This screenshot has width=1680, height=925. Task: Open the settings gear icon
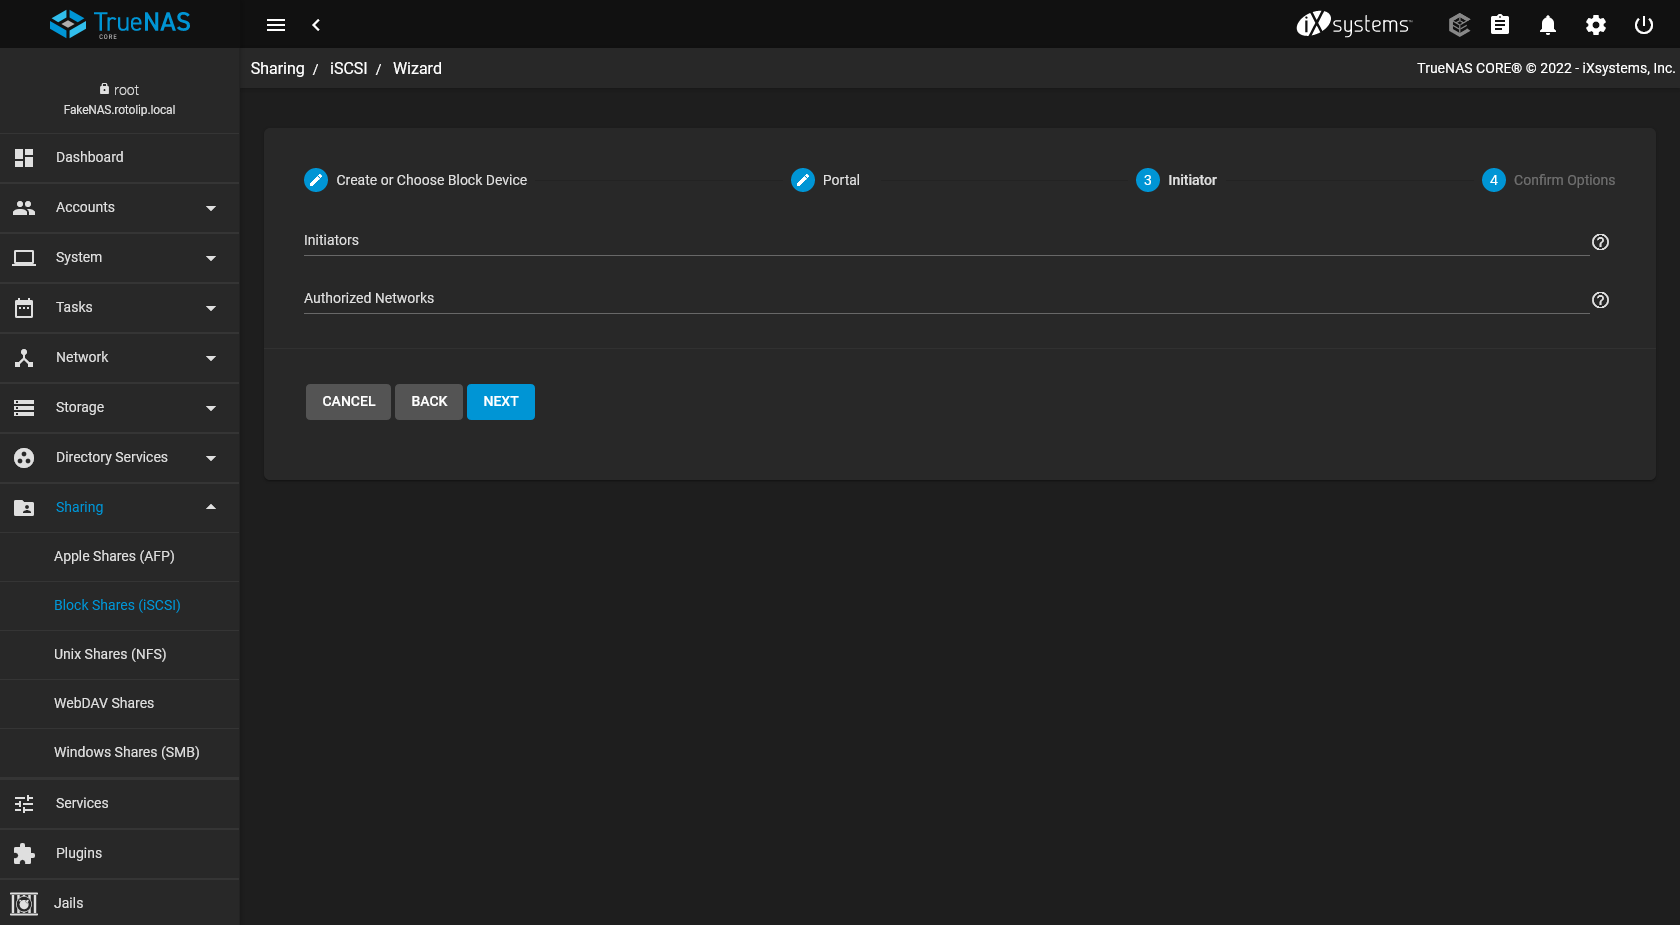(x=1595, y=25)
